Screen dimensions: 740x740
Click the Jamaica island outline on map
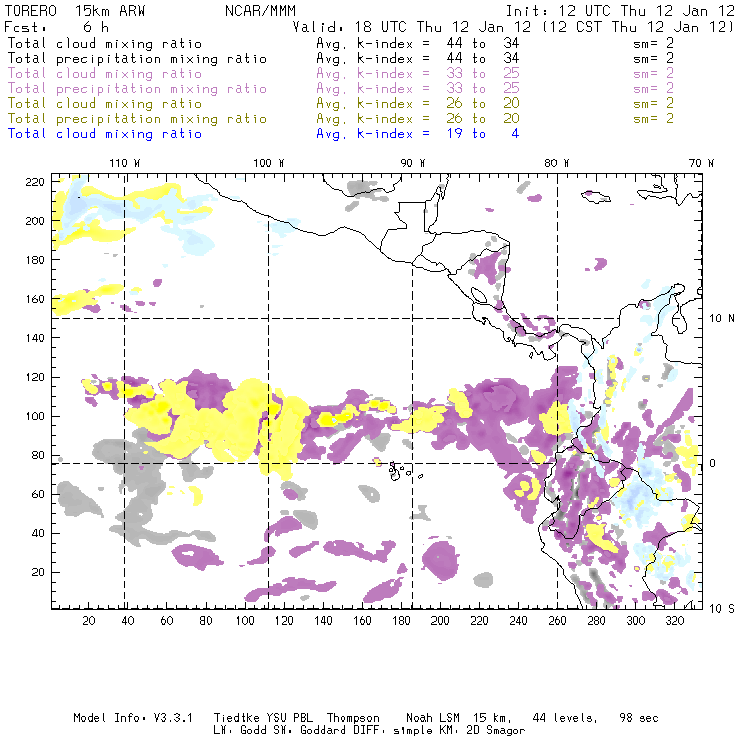coord(596,196)
